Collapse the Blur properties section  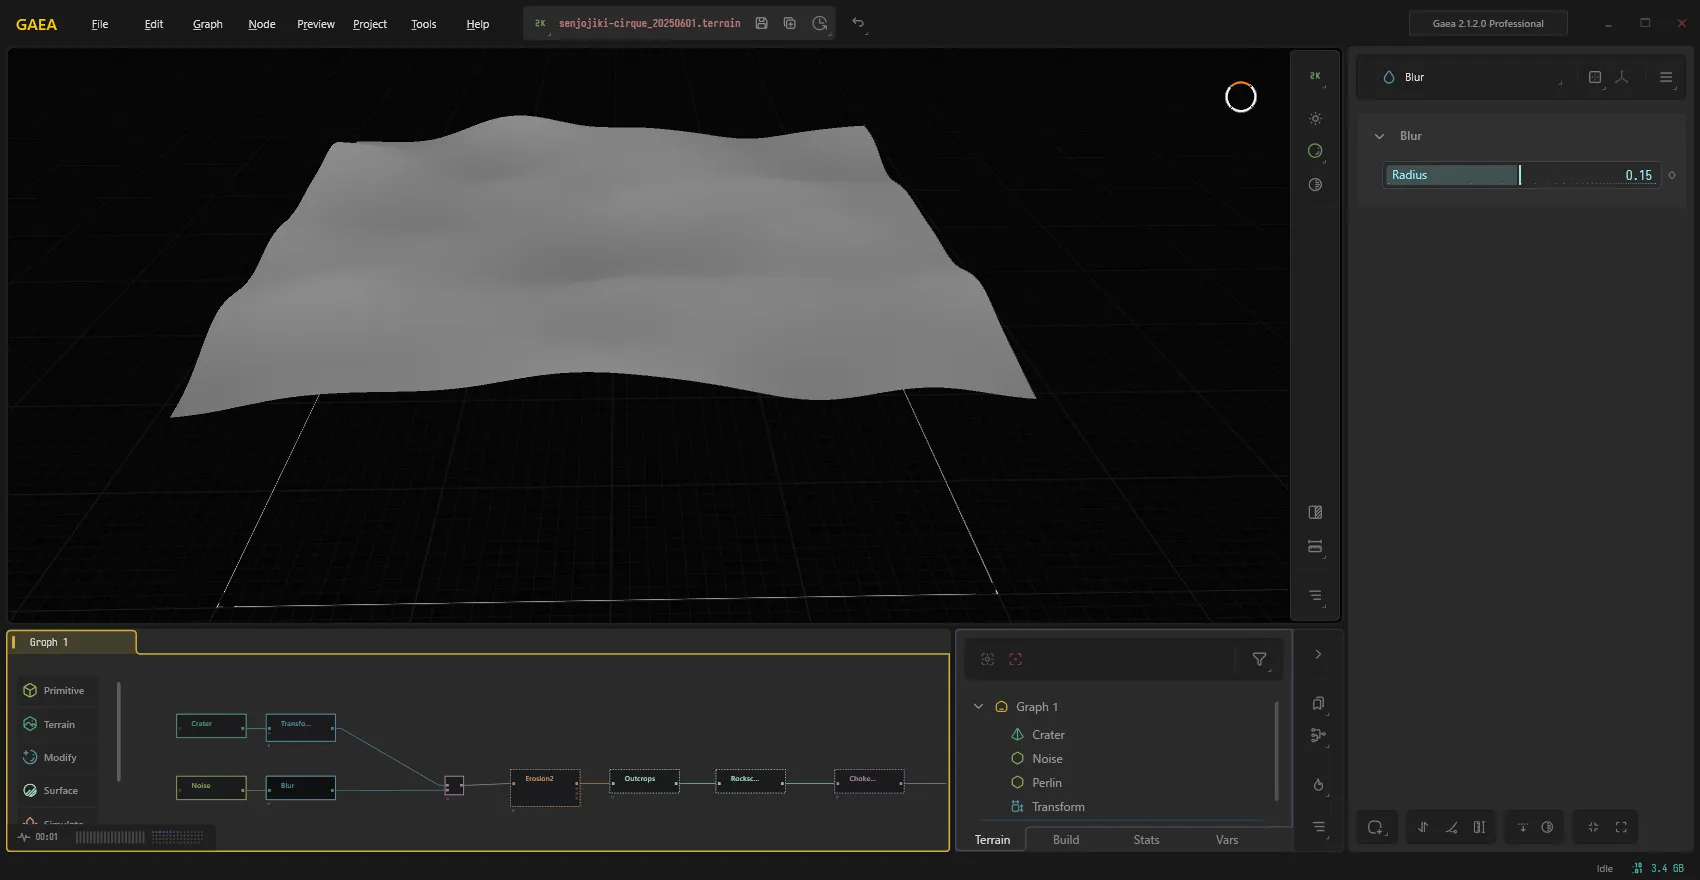1379,136
